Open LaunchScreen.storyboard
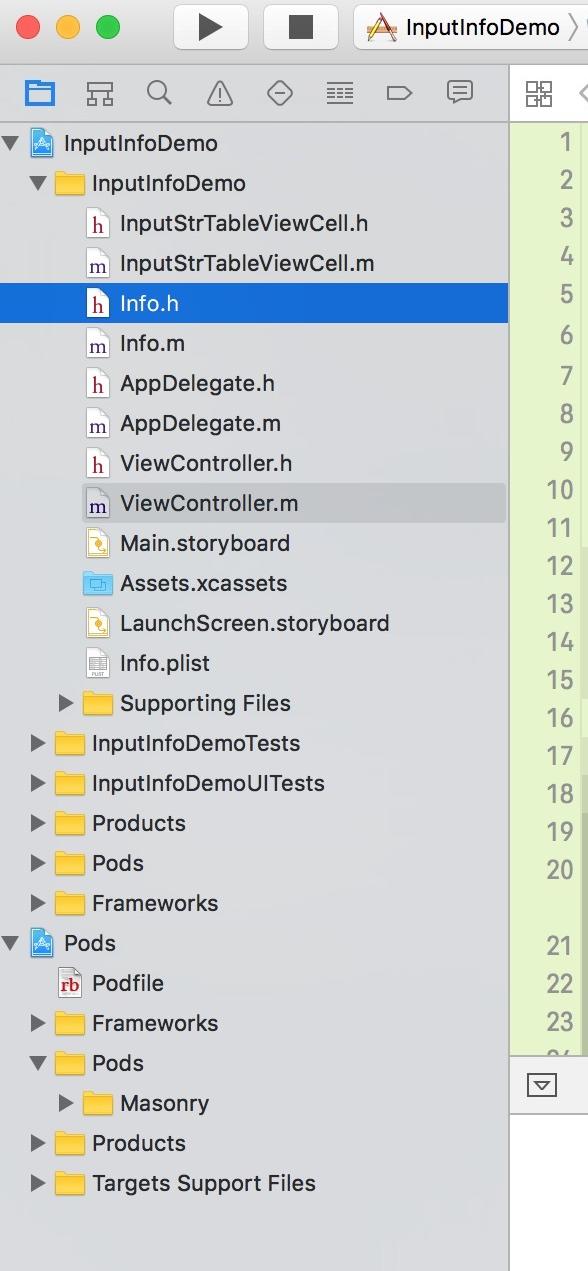 pos(255,623)
